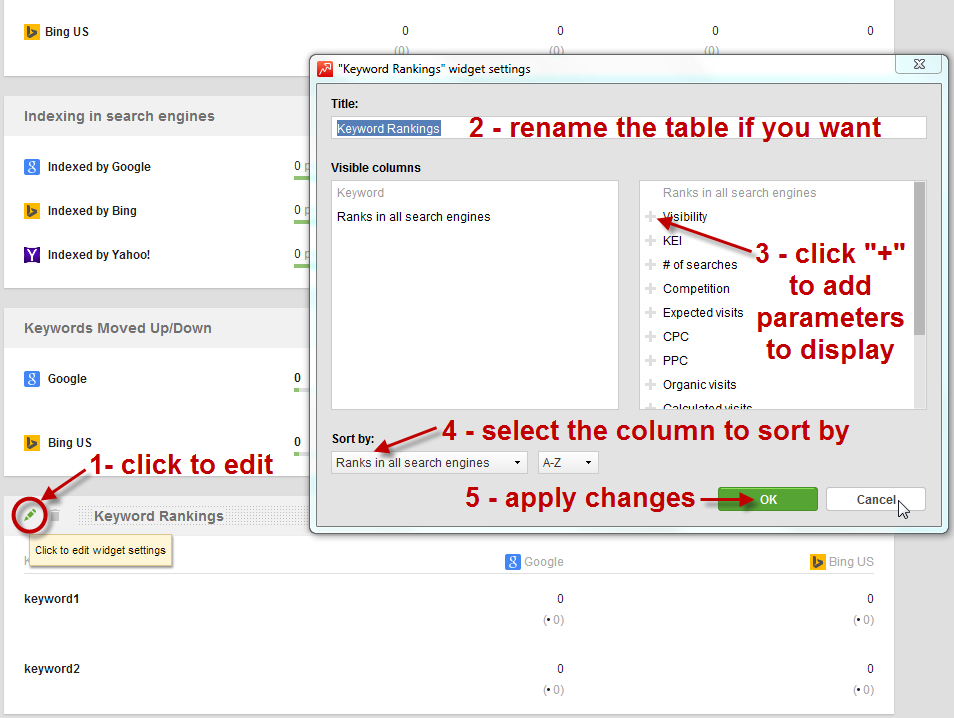Select Visibility in available columns list
The image size is (954, 718).
[x=685, y=217]
